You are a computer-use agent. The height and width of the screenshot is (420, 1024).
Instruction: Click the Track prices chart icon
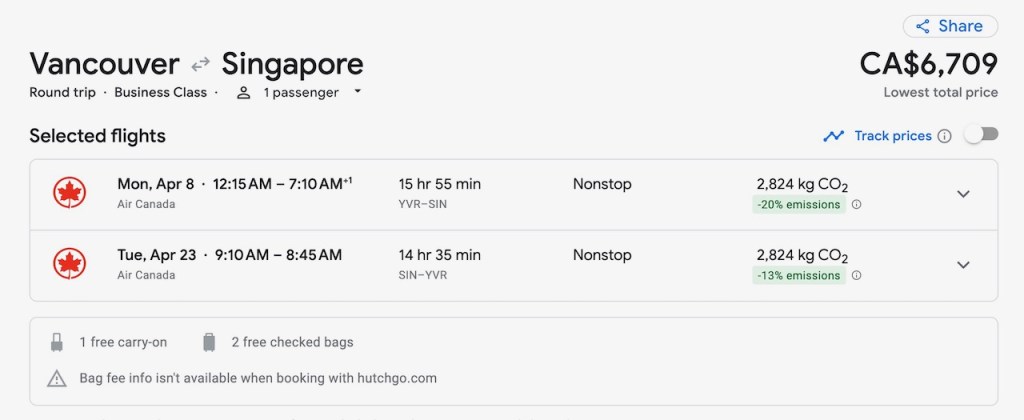coord(834,136)
